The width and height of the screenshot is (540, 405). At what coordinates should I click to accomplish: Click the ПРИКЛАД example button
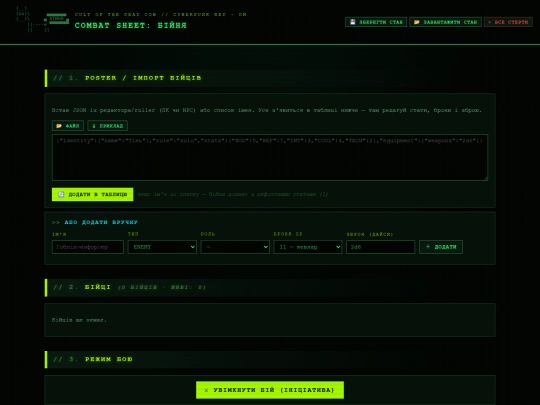tap(107, 126)
